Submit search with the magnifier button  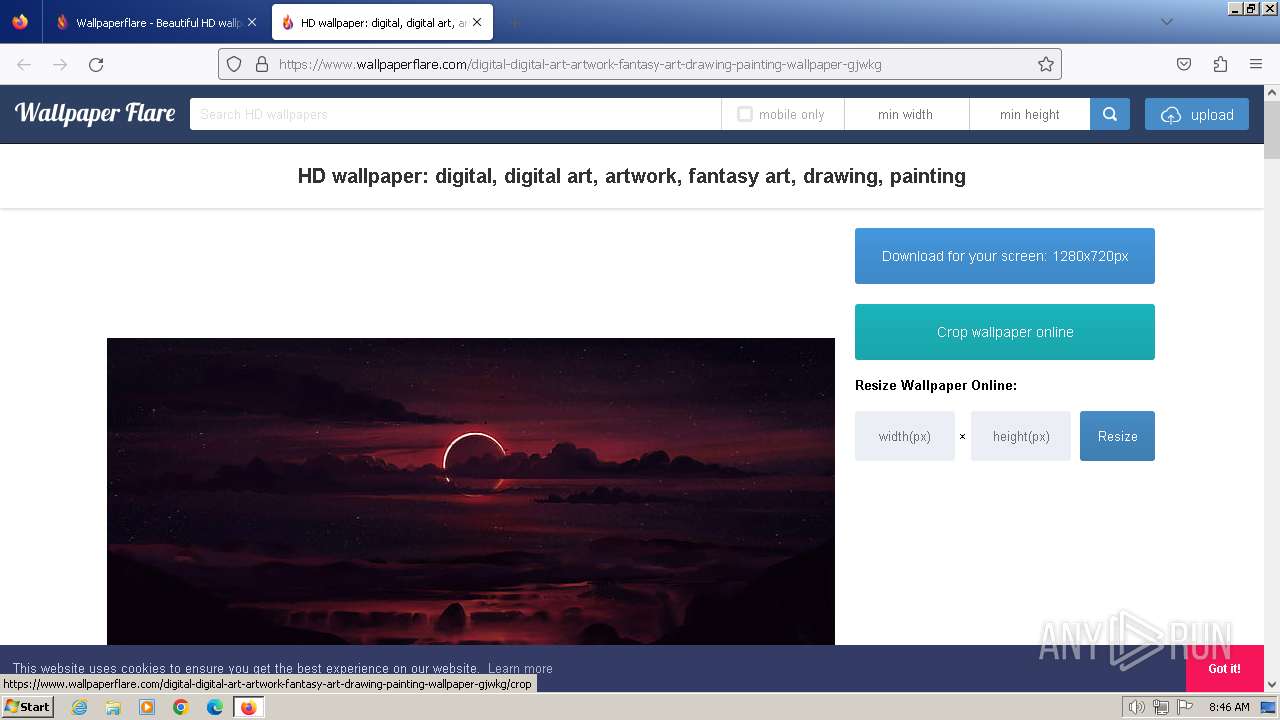[1110, 114]
